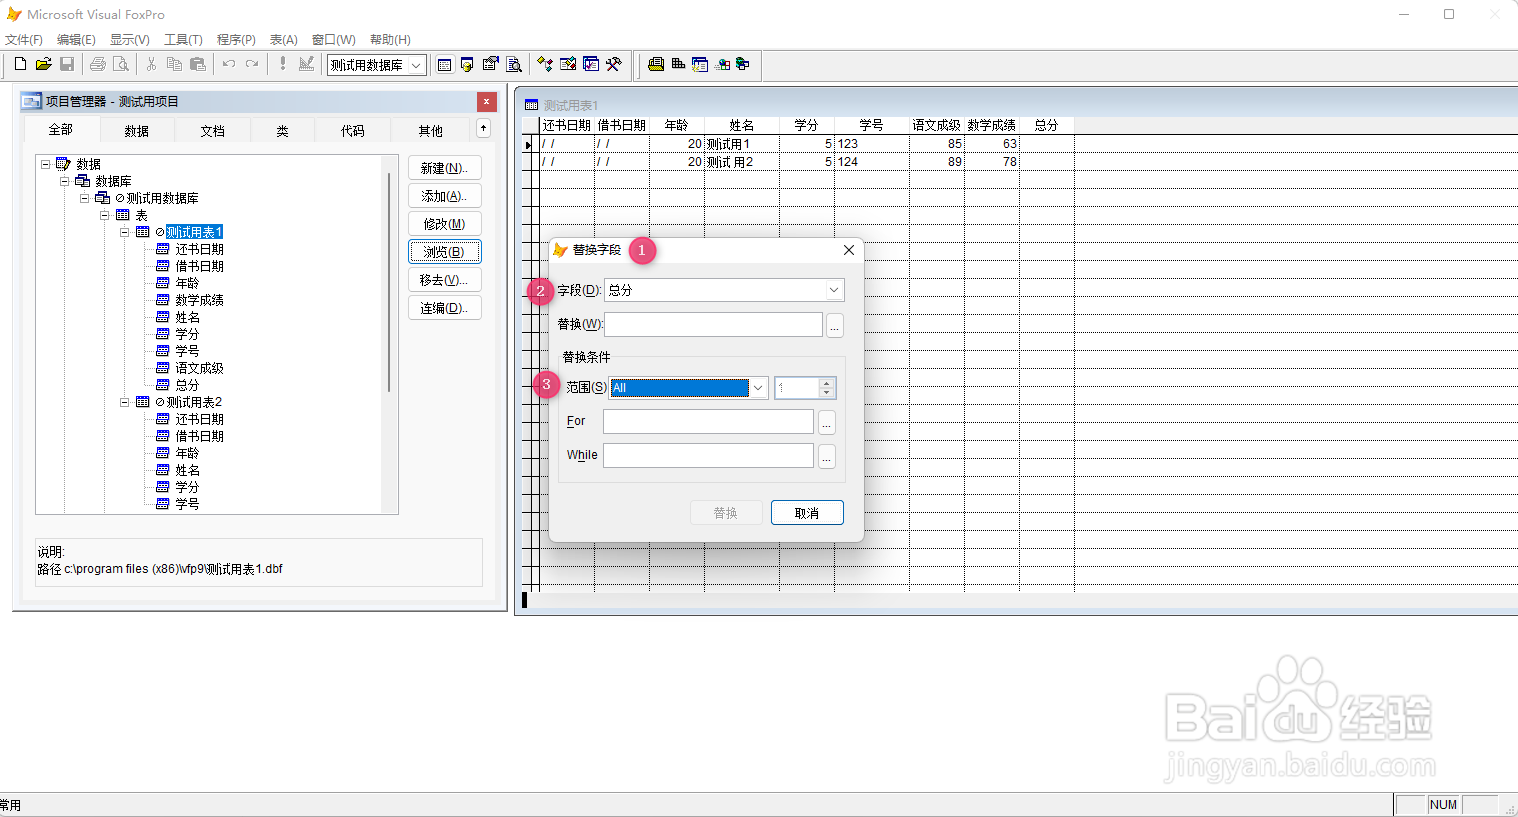Copy selection using the Copy toolbar icon
1518x817 pixels.
click(x=174, y=64)
